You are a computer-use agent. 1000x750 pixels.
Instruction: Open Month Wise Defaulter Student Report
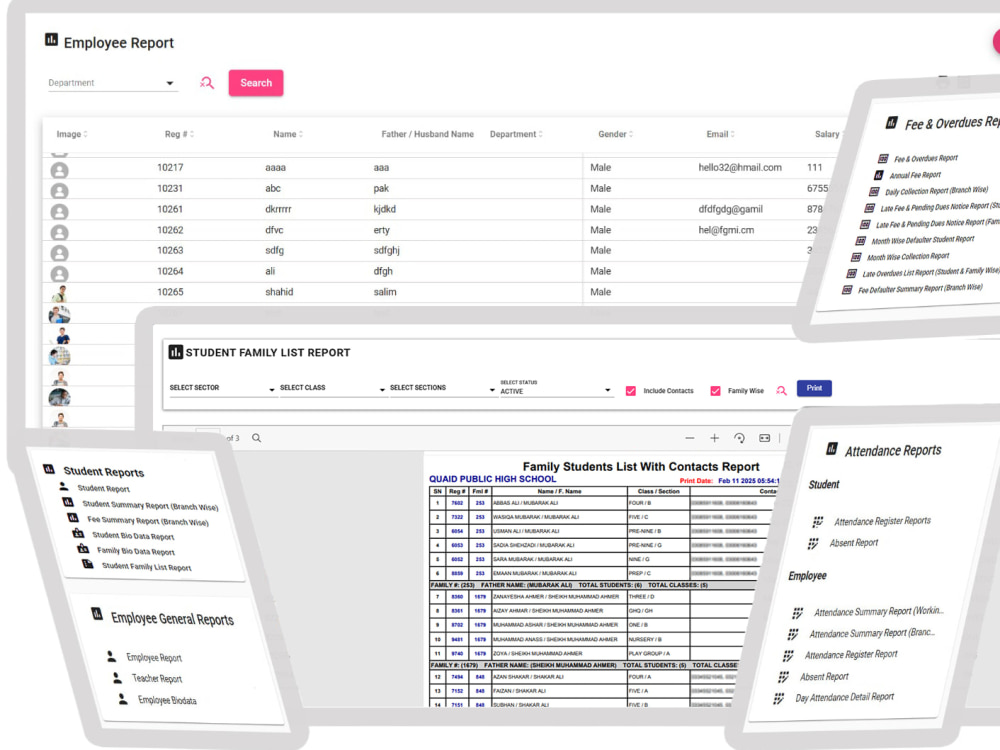pos(923,240)
